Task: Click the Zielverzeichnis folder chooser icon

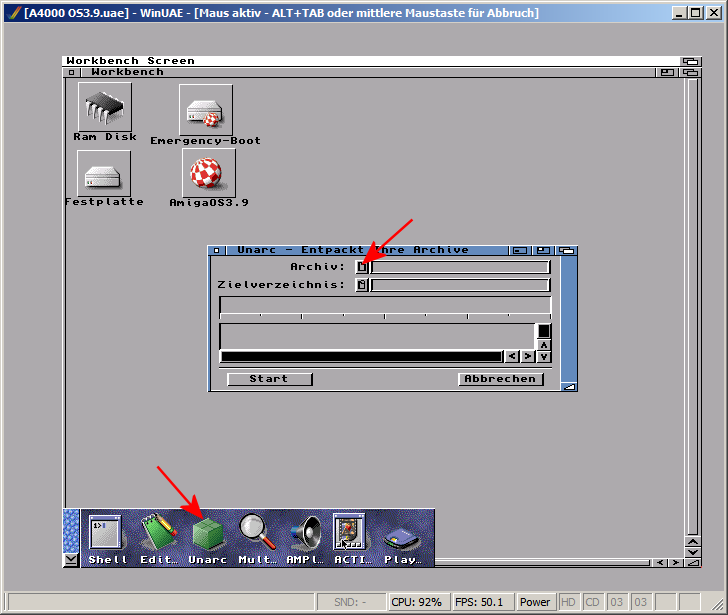Action: (x=362, y=285)
